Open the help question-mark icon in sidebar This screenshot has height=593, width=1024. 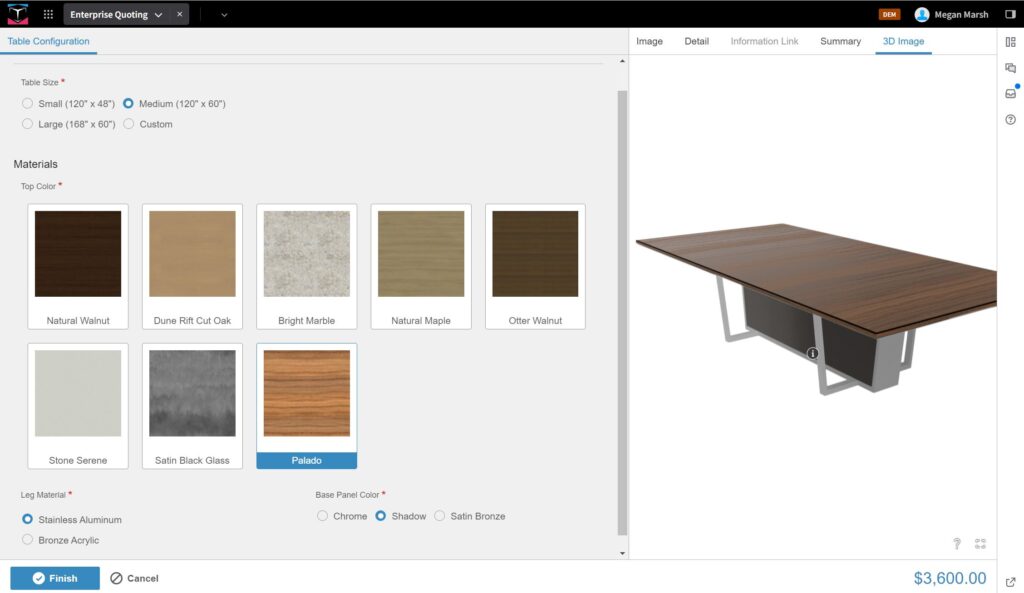tap(1010, 120)
